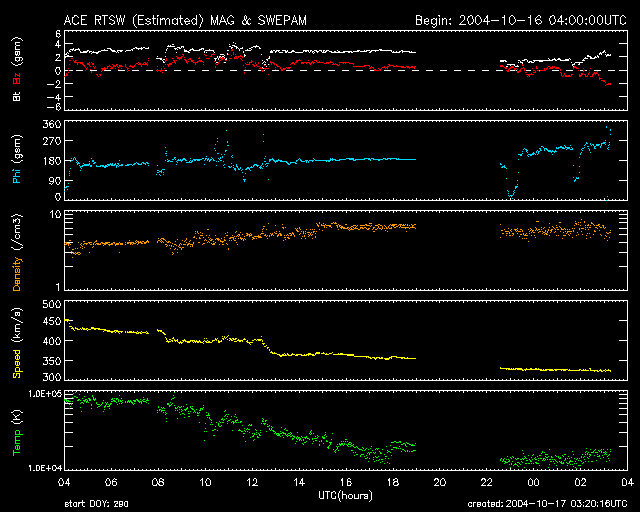The image size is (640, 512).
Task: Select the "350" tick on the Speed axis
Action: tap(52, 361)
